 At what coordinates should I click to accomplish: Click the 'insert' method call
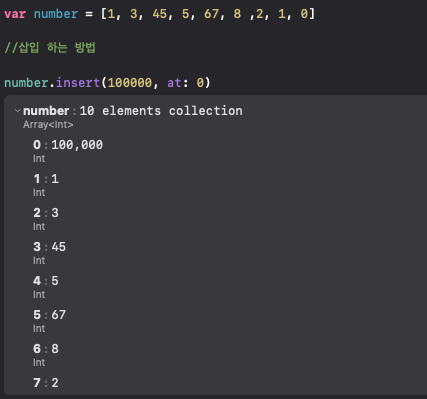pos(78,82)
